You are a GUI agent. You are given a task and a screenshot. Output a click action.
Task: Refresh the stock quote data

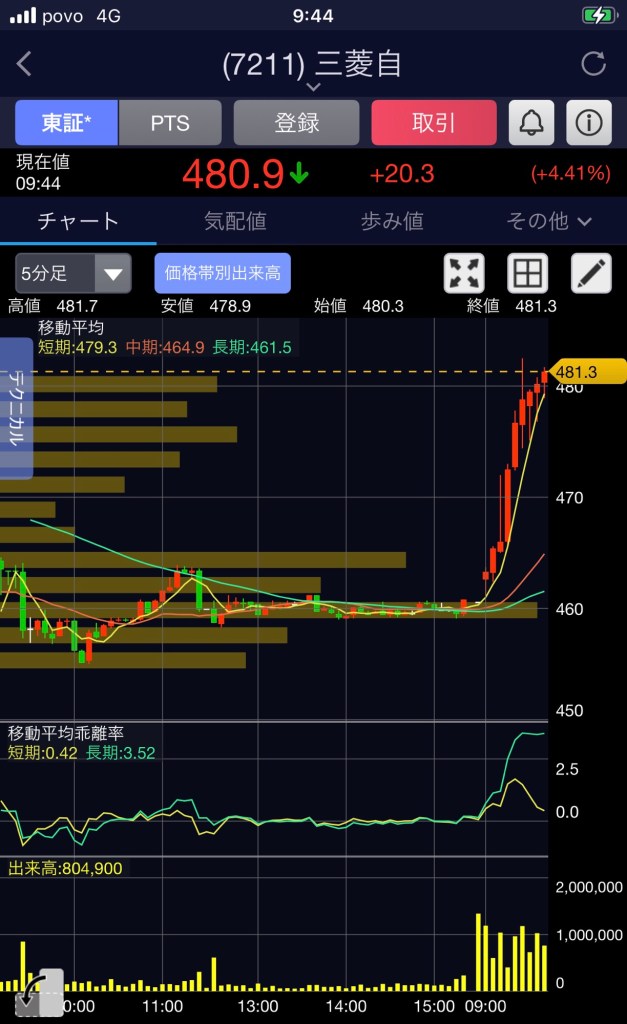coord(594,65)
